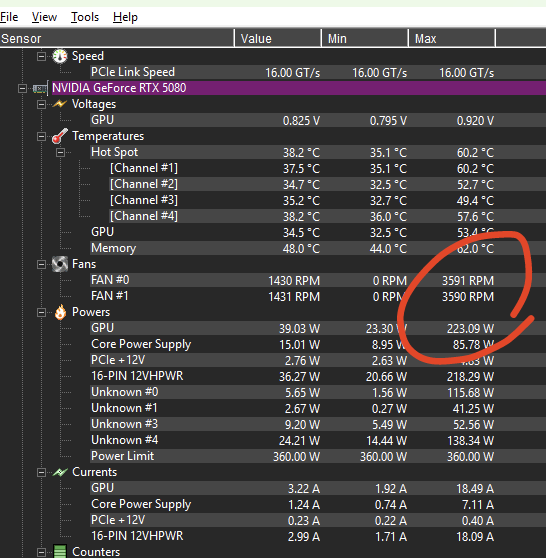
Task: Click the Sensor column header
Action: [117, 38]
